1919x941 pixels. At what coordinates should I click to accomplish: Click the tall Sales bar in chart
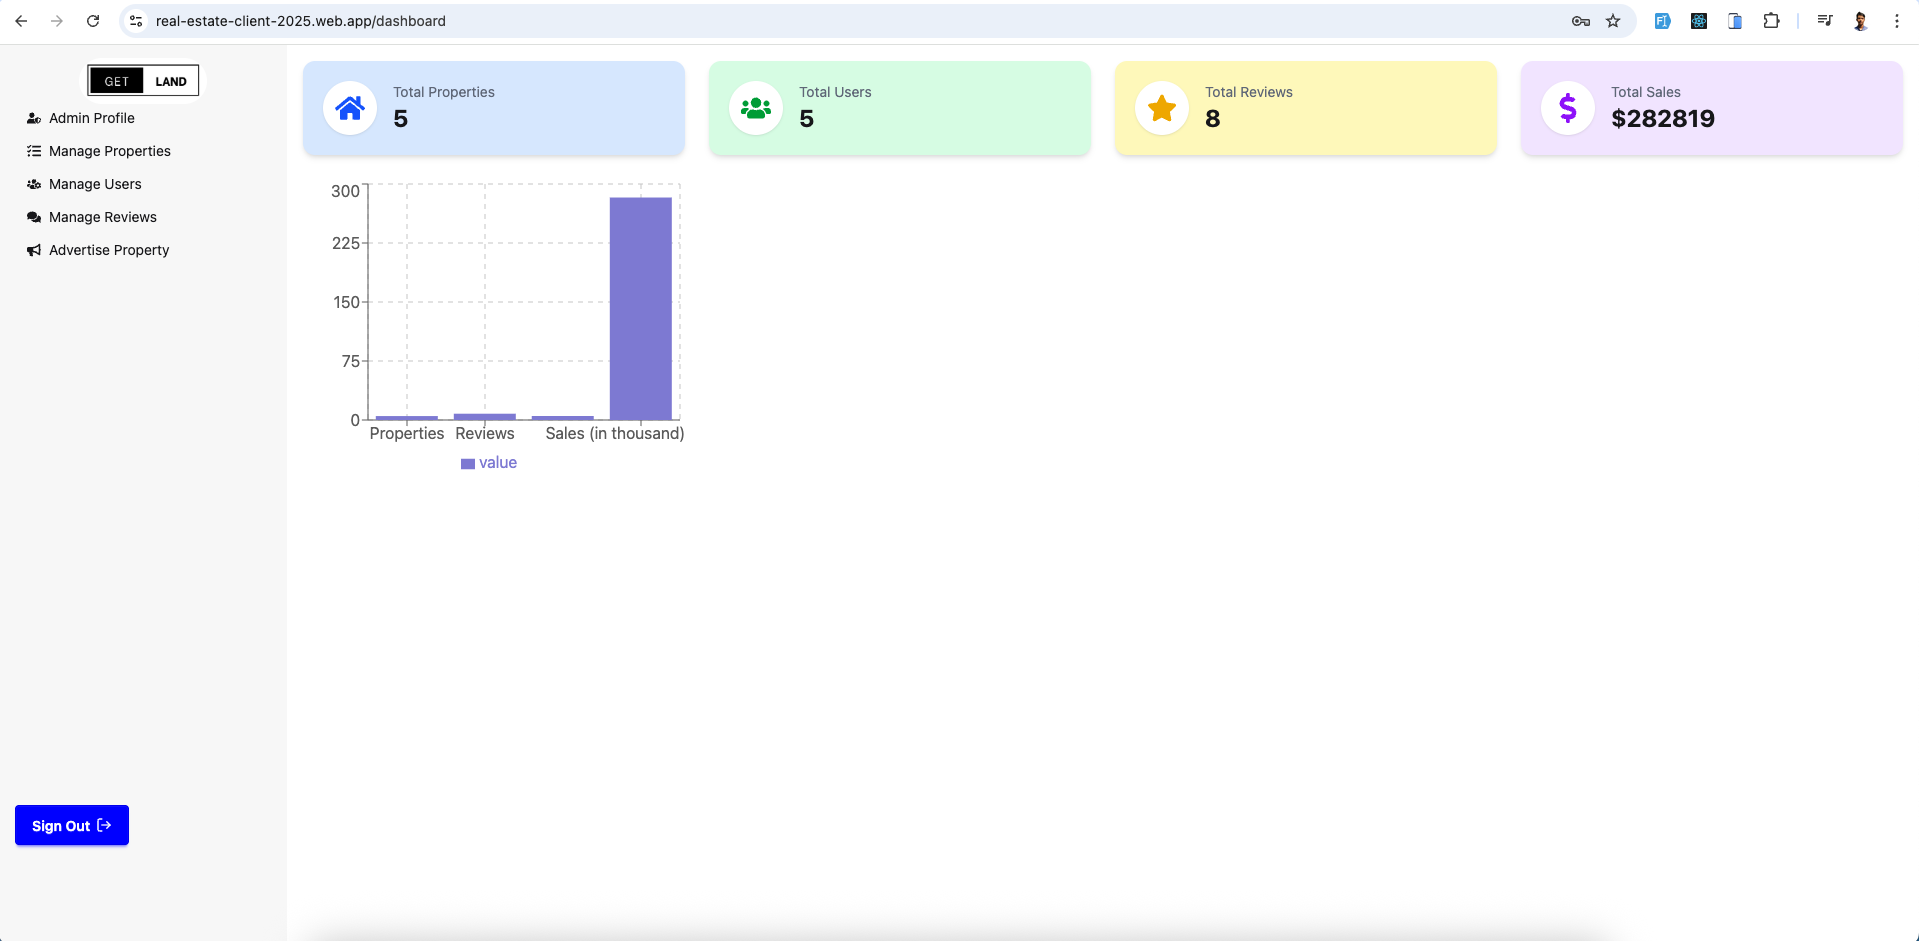pos(641,308)
